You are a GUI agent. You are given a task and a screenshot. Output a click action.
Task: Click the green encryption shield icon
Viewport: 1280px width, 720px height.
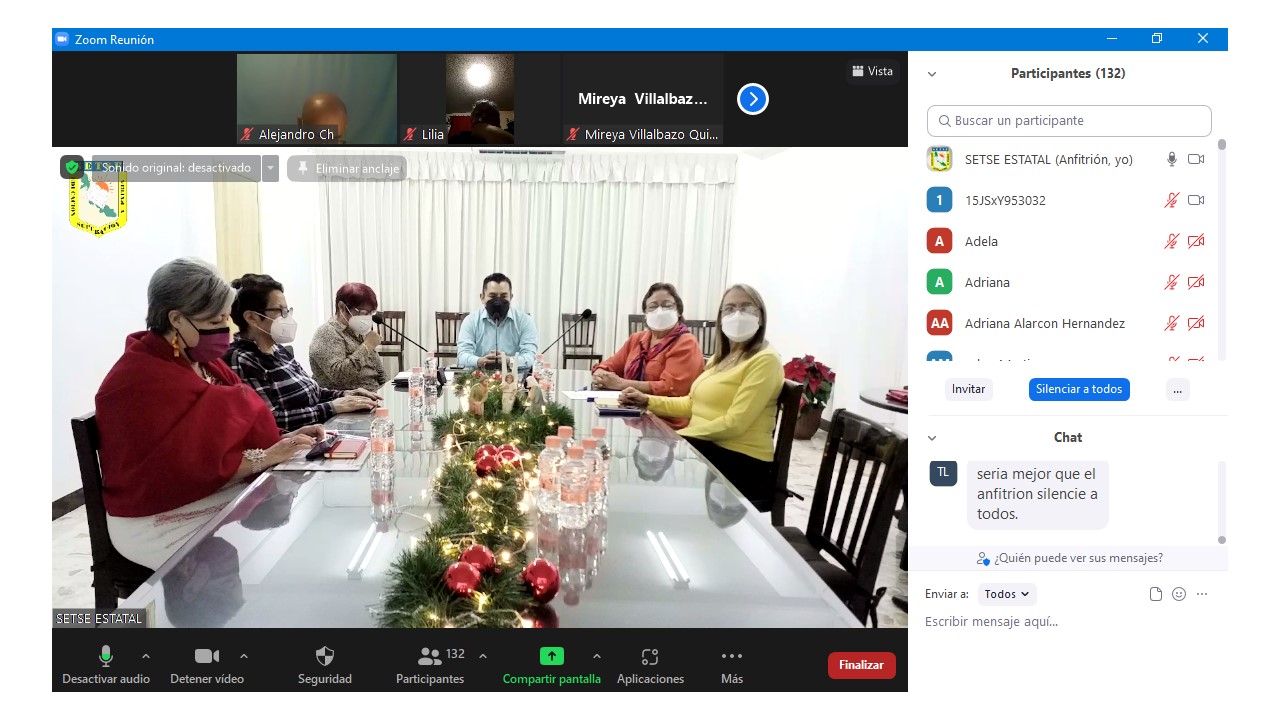pos(72,167)
